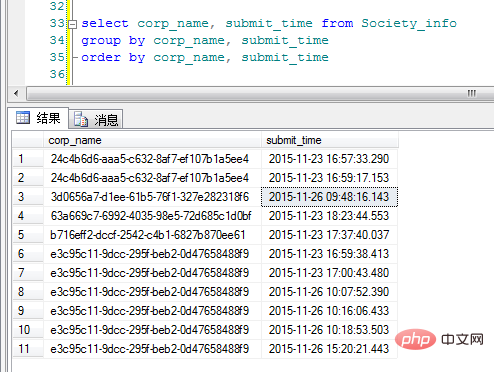Click the 'group' keyword on line 34
The image size is (494, 372).
pos(101,41)
